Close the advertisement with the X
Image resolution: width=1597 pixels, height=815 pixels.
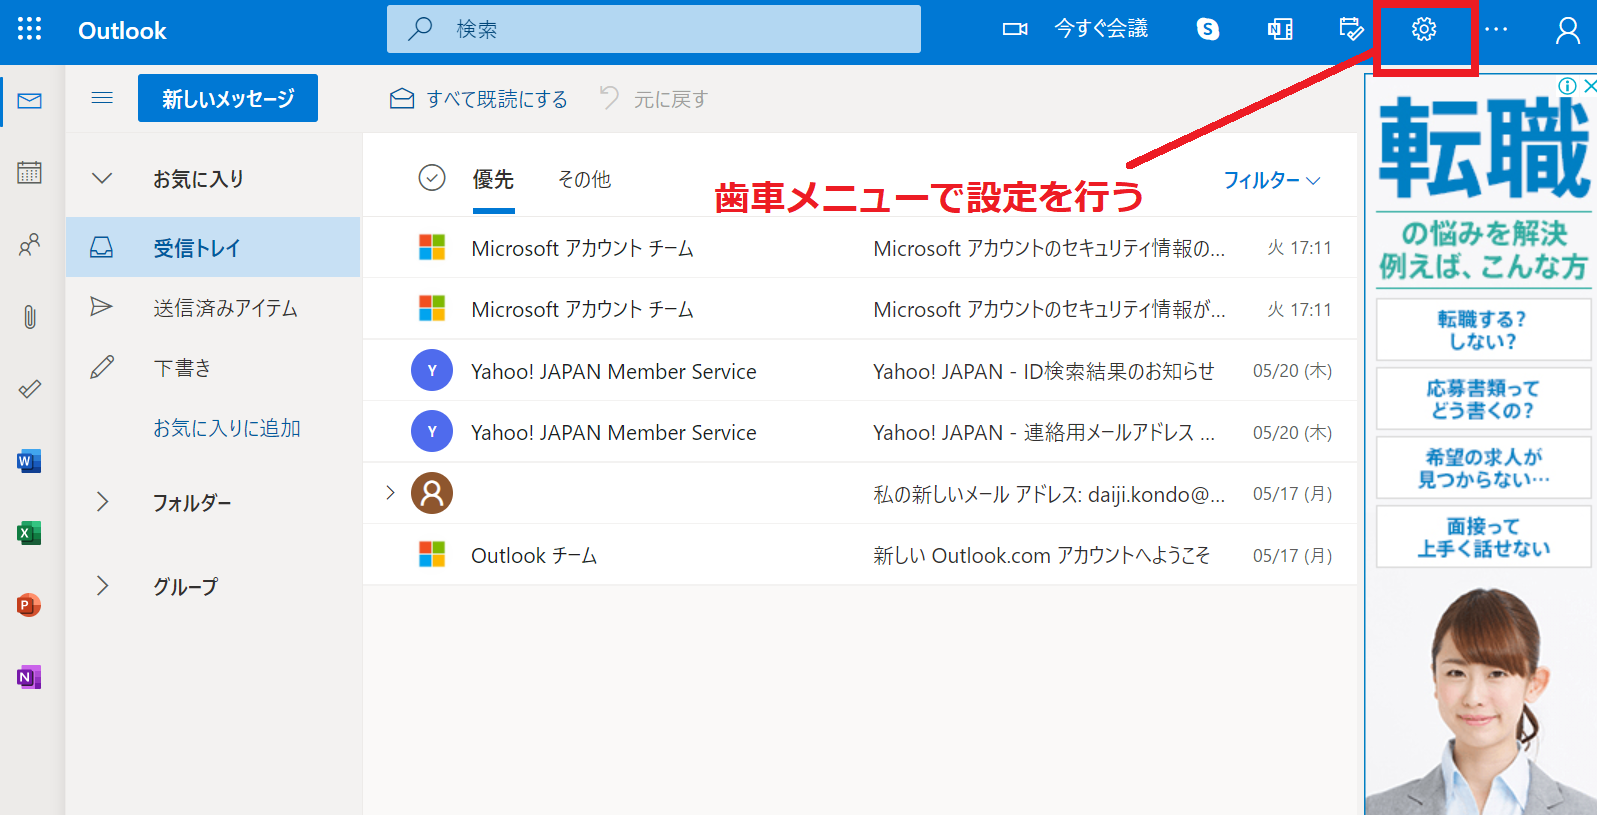(1589, 86)
